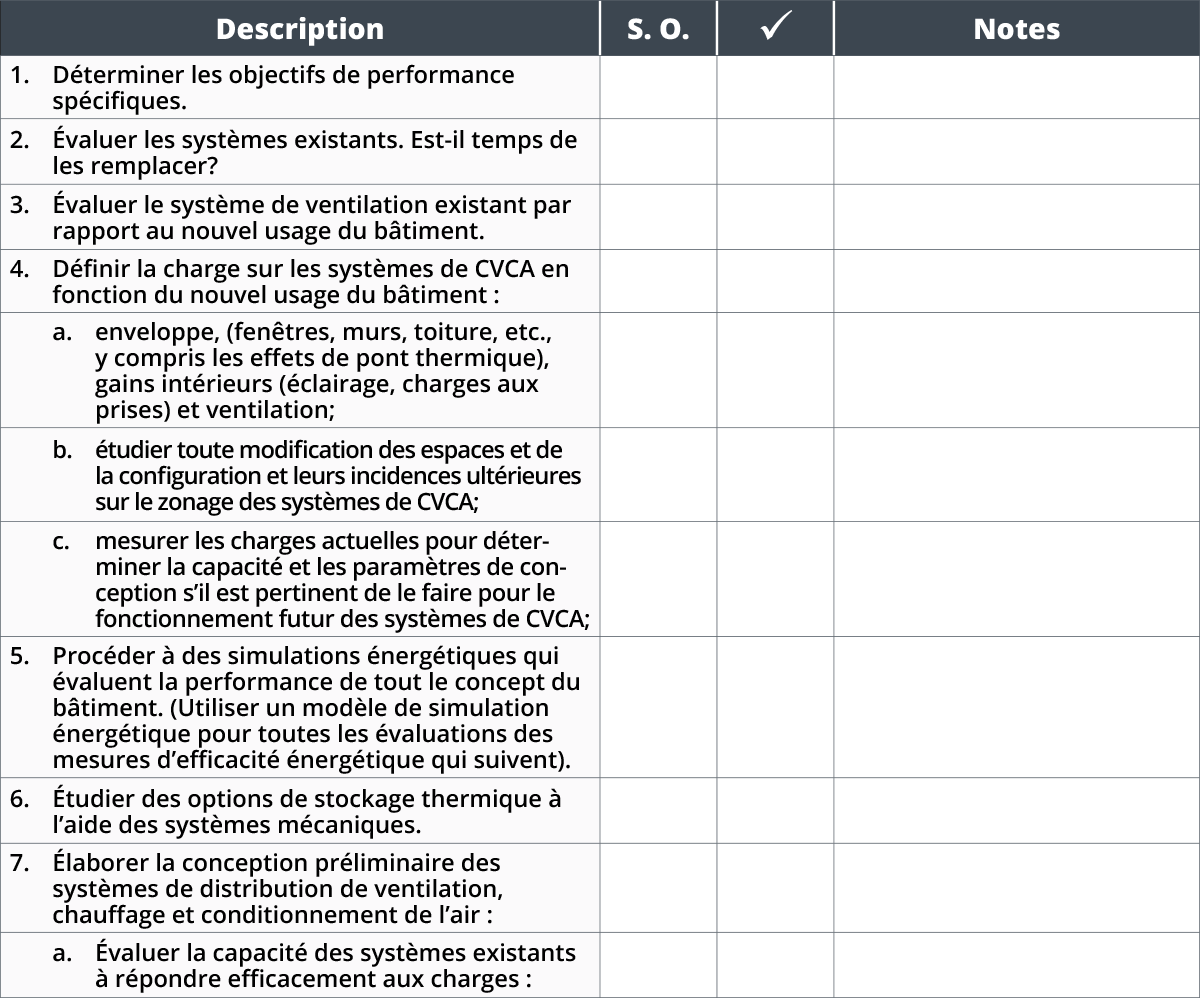The height and width of the screenshot is (998, 1200).
Task: Click Notes cell for 'Déterminer les objectifs' row
Action: click(1017, 88)
